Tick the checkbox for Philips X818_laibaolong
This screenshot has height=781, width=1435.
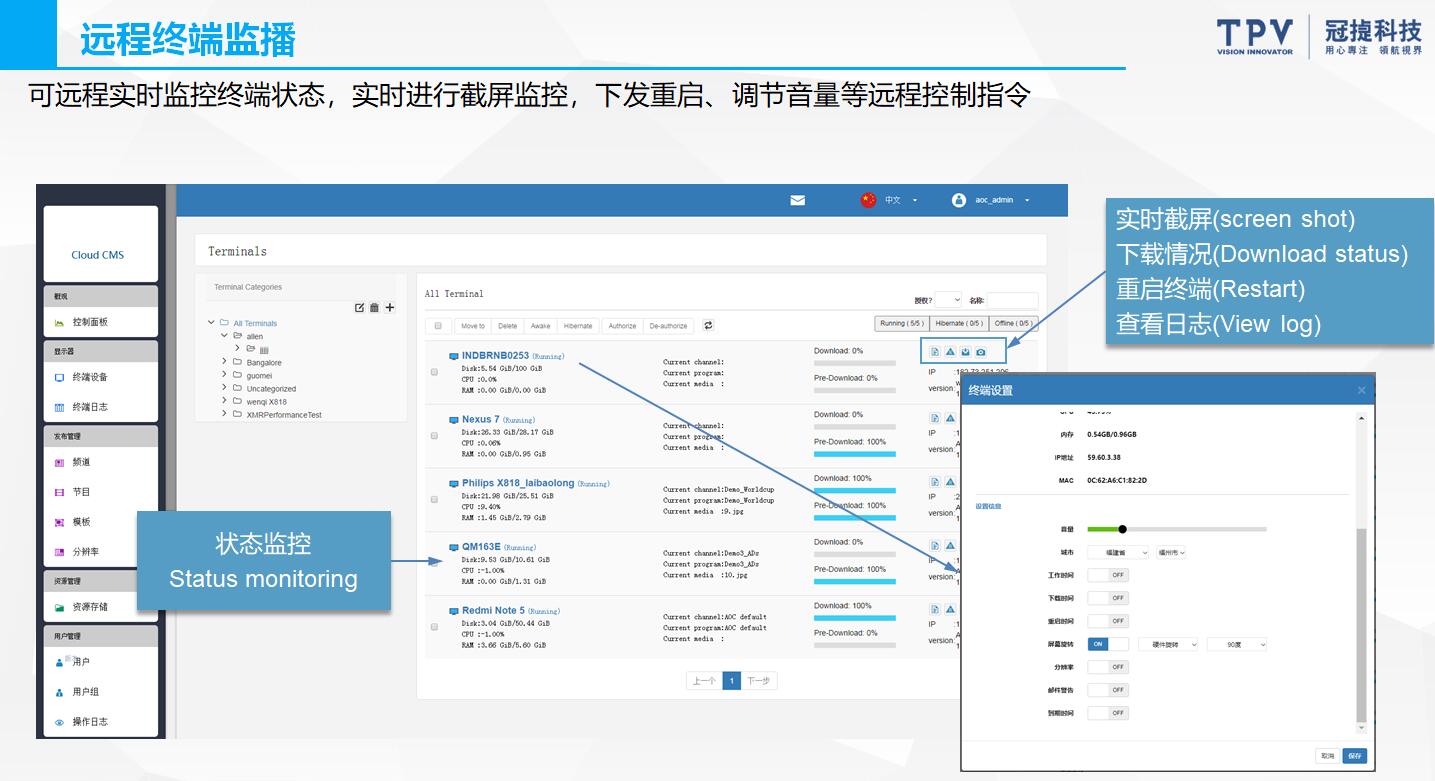tap(434, 499)
